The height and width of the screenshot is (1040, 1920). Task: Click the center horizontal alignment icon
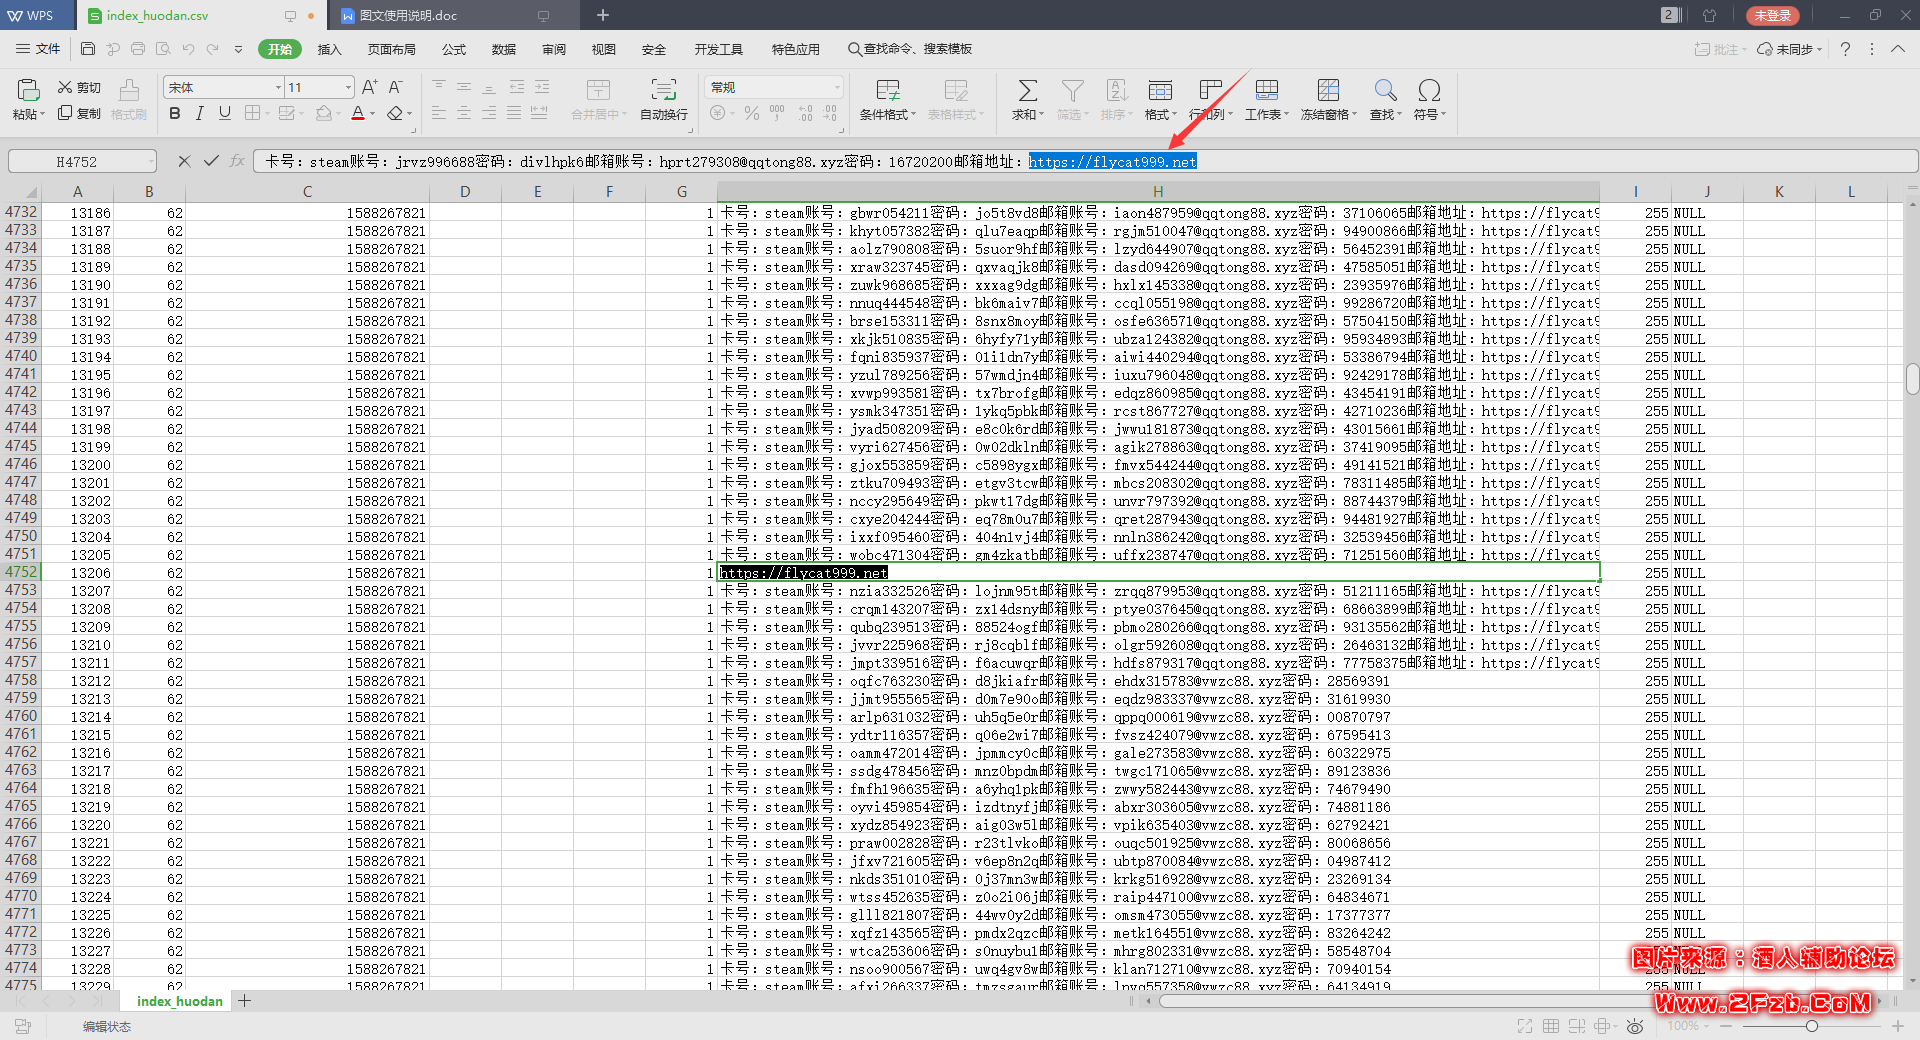[464, 113]
